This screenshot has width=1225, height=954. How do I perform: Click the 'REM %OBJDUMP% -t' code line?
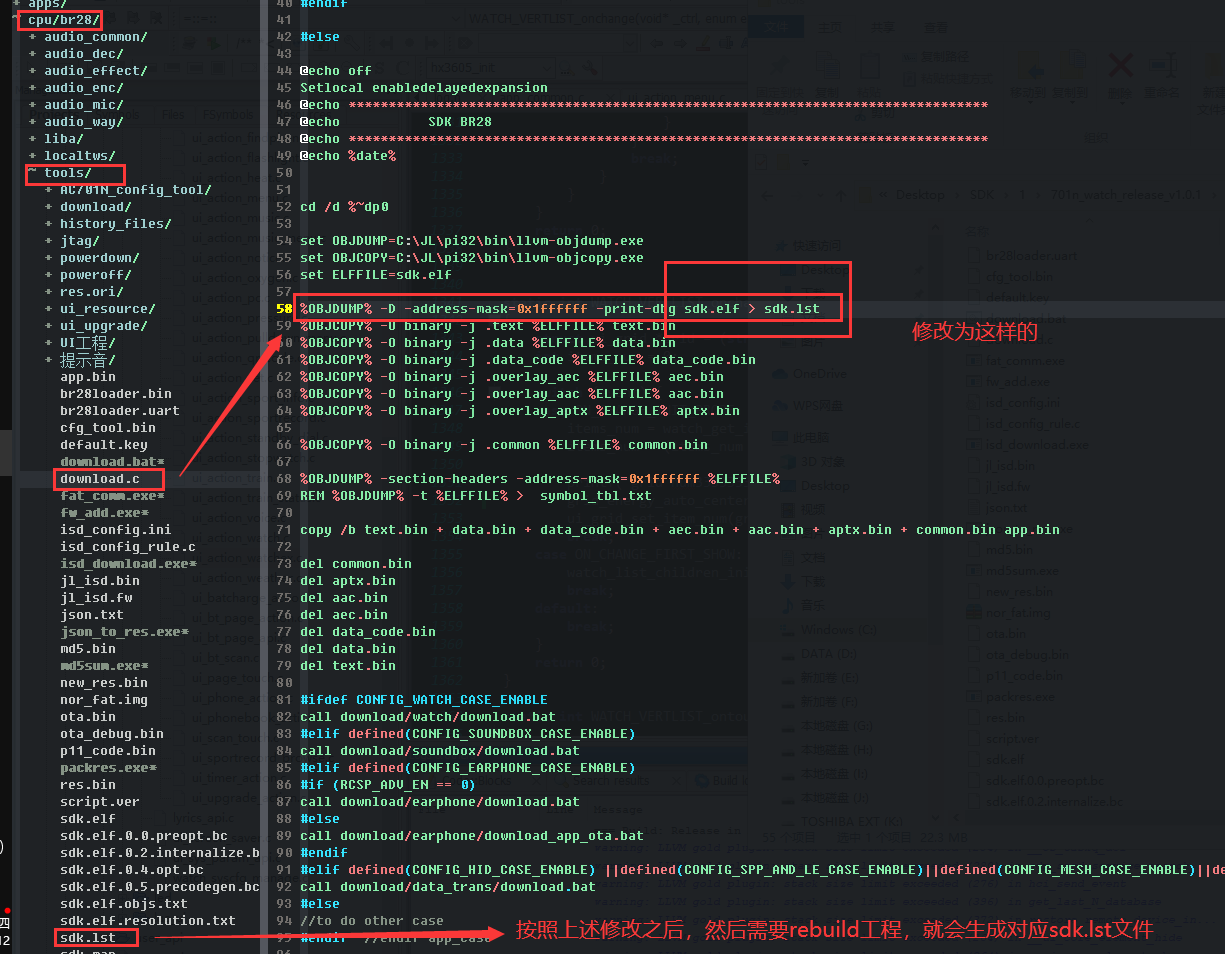pos(476,496)
